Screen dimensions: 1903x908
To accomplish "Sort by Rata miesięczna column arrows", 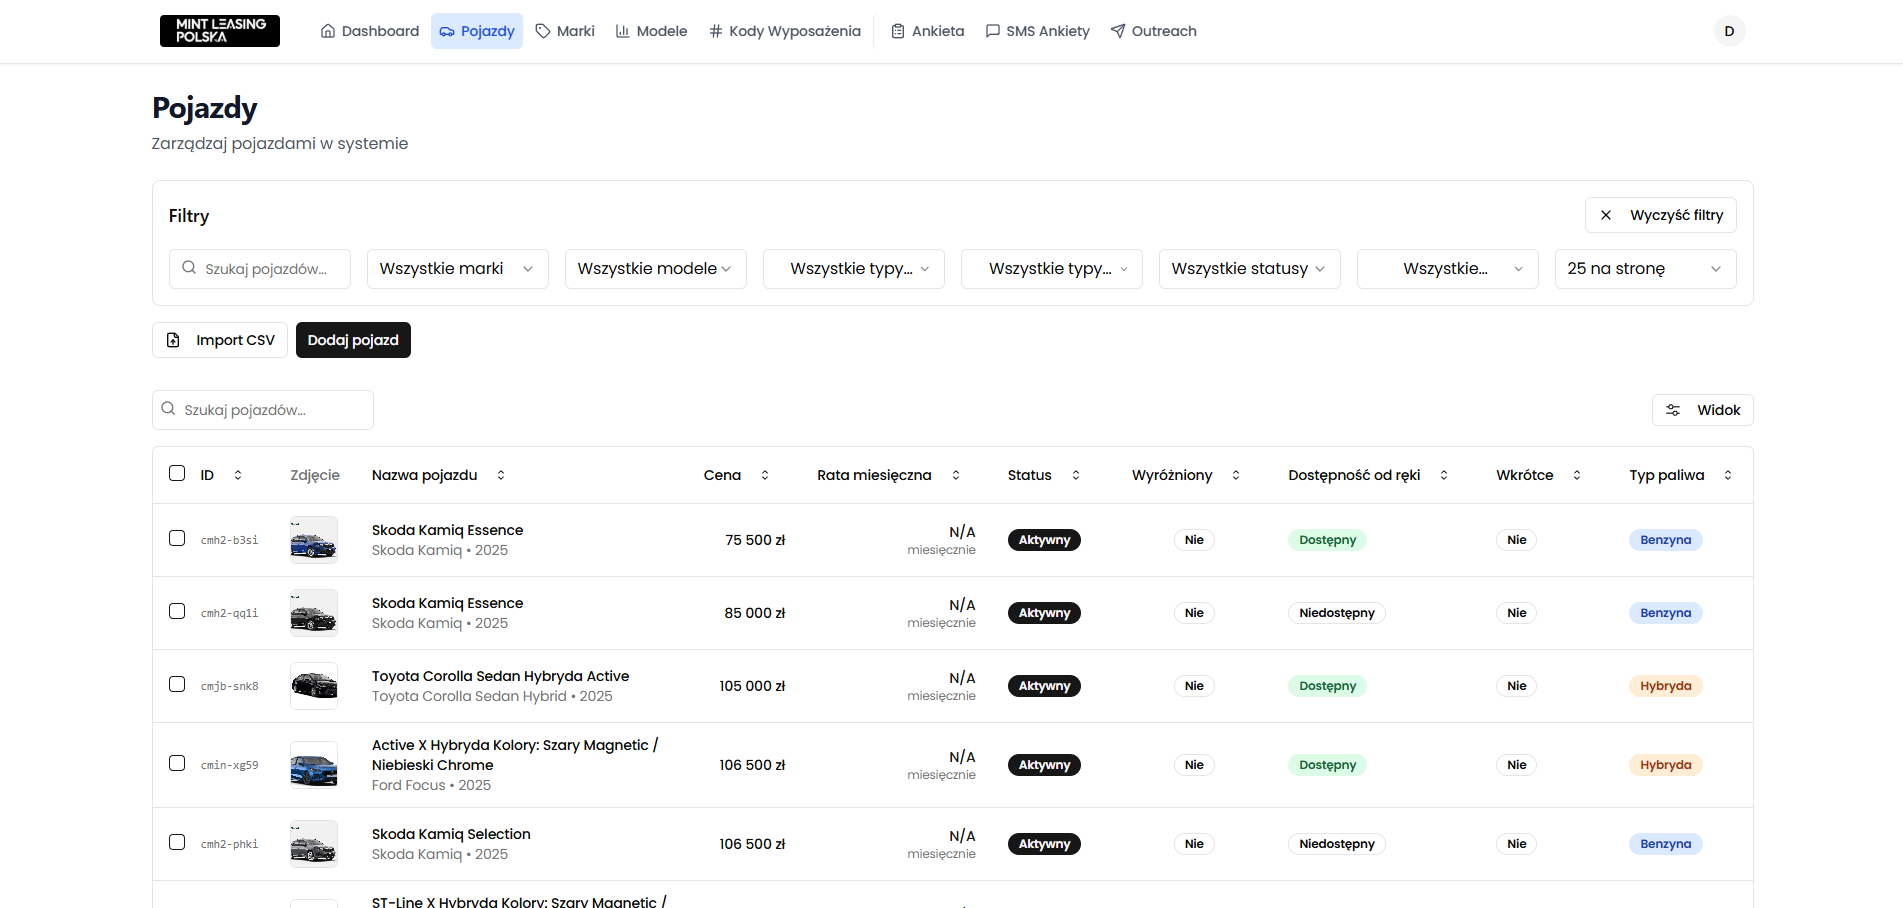I will [x=956, y=475].
